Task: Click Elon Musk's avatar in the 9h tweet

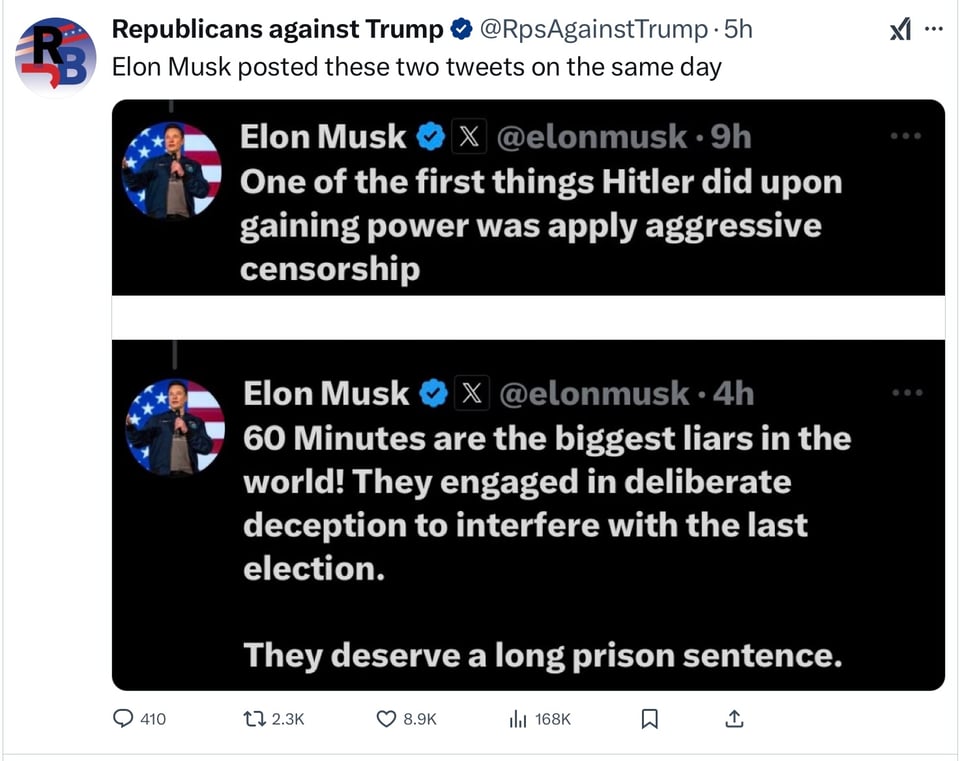Action: click(x=171, y=171)
